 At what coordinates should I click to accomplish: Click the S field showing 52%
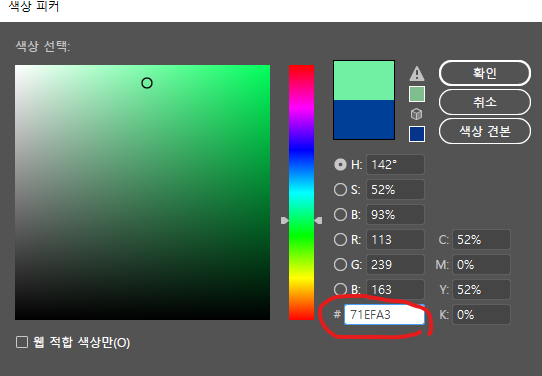pos(395,189)
